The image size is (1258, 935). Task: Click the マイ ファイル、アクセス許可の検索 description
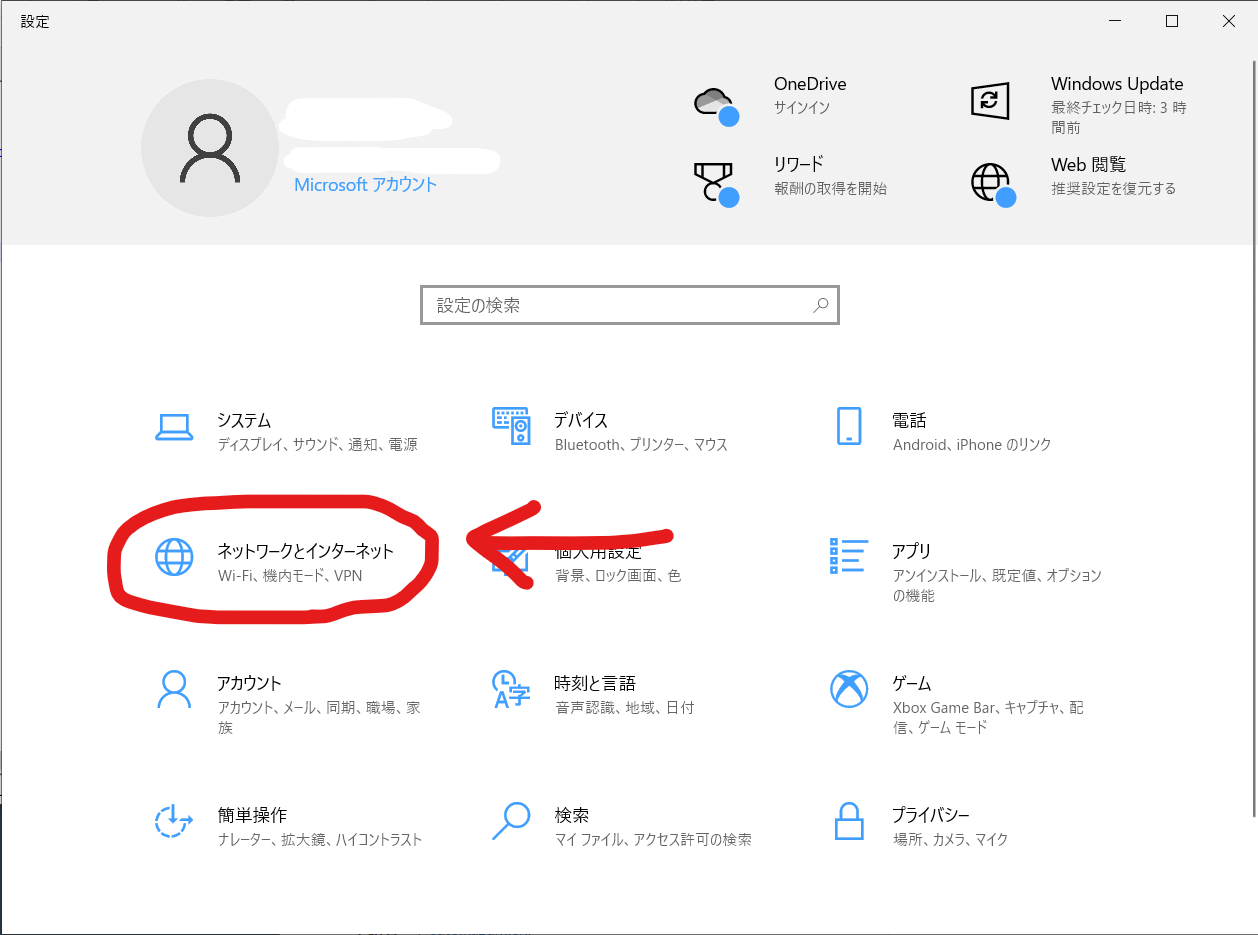click(653, 840)
